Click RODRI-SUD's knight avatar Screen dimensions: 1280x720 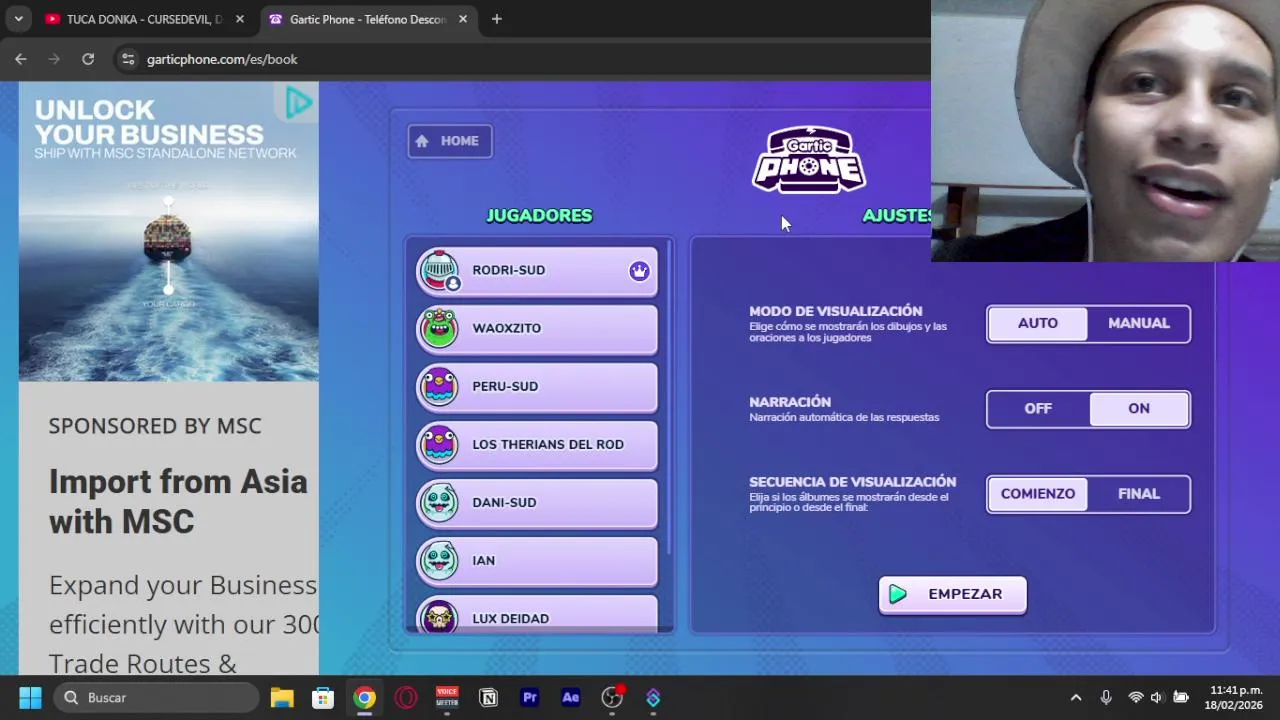tap(439, 270)
